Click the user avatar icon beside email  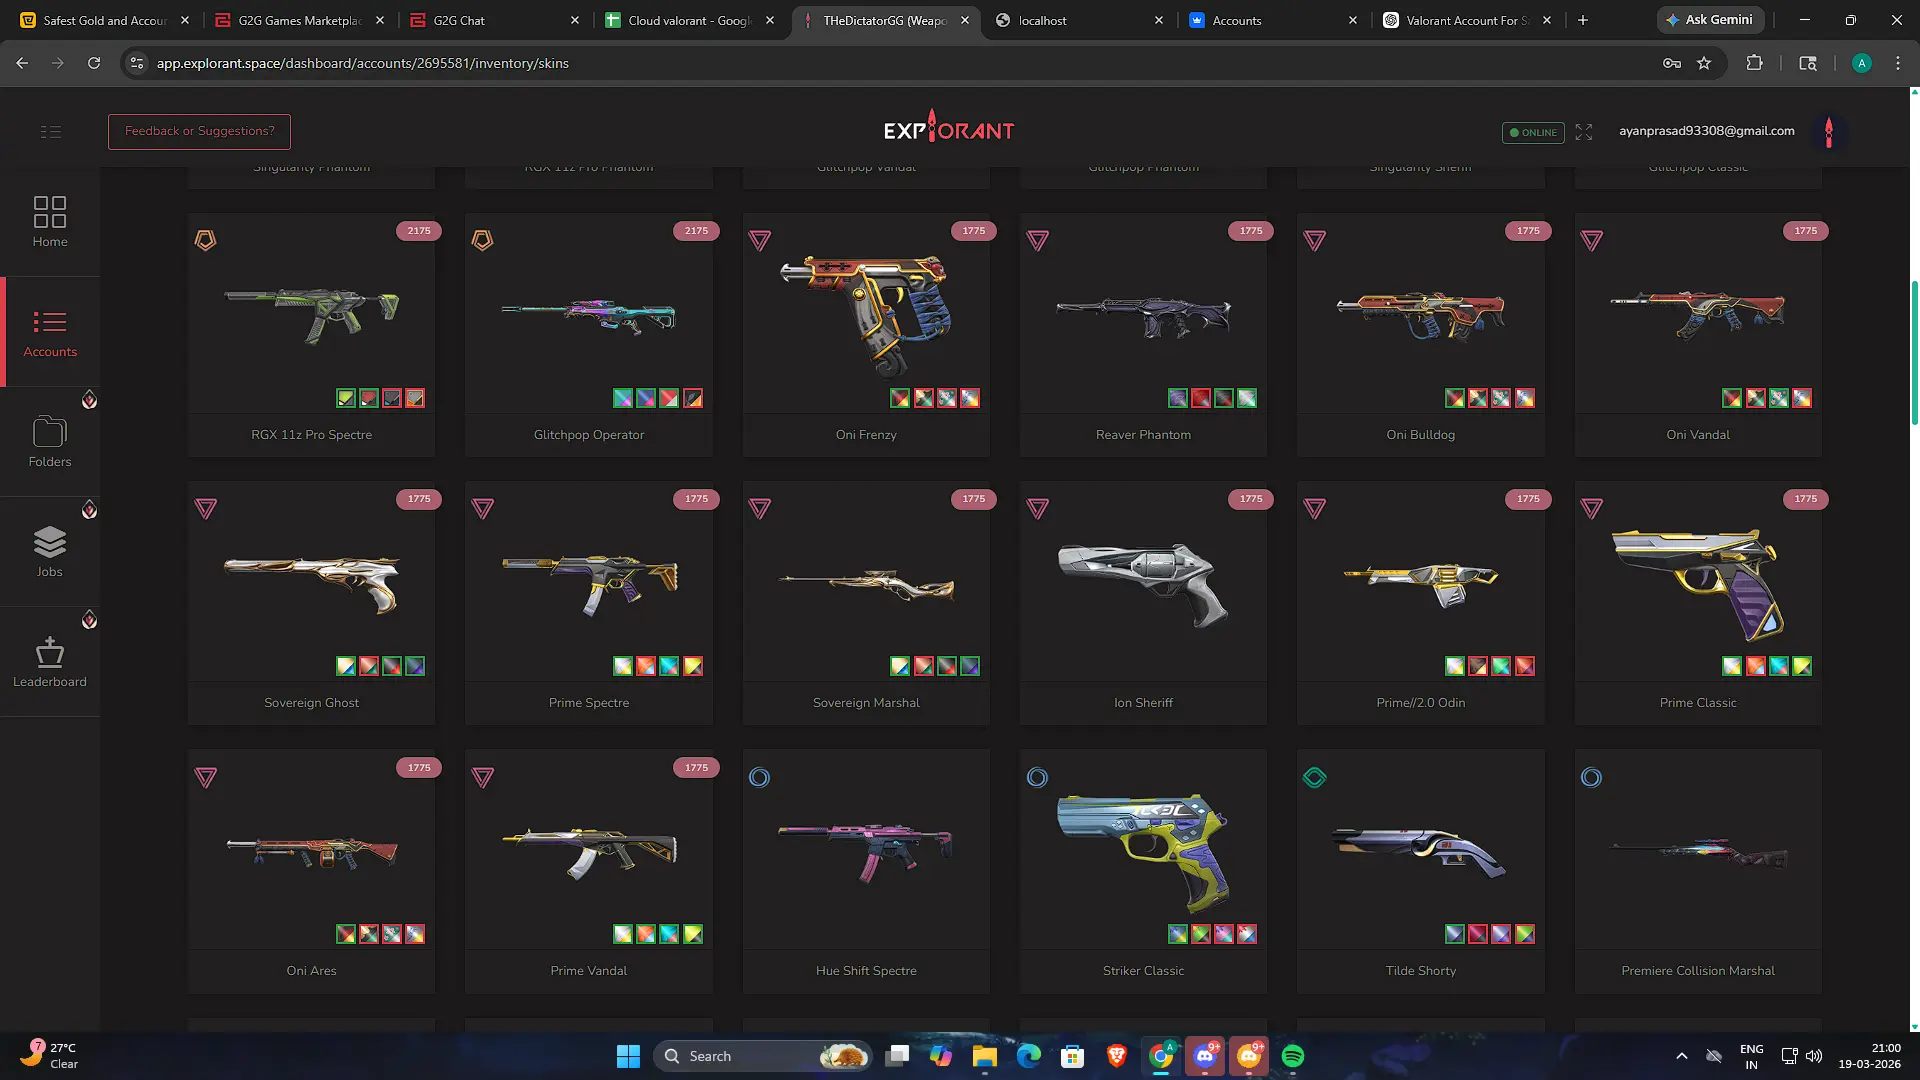point(1829,132)
